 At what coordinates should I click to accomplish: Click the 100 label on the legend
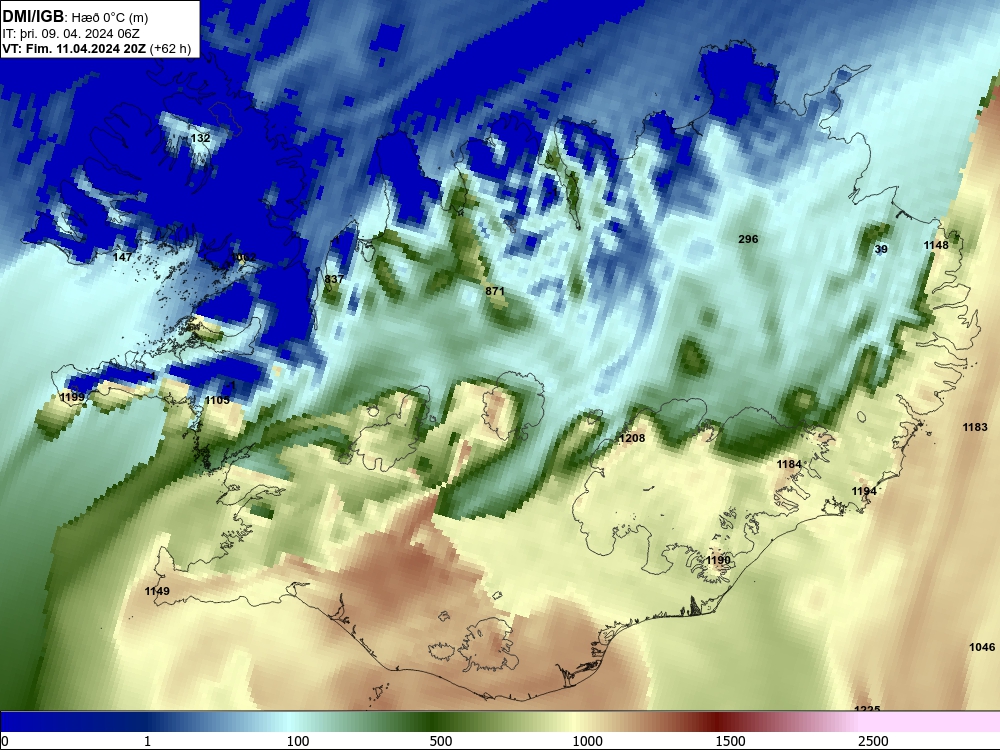pyautogui.click(x=298, y=741)
